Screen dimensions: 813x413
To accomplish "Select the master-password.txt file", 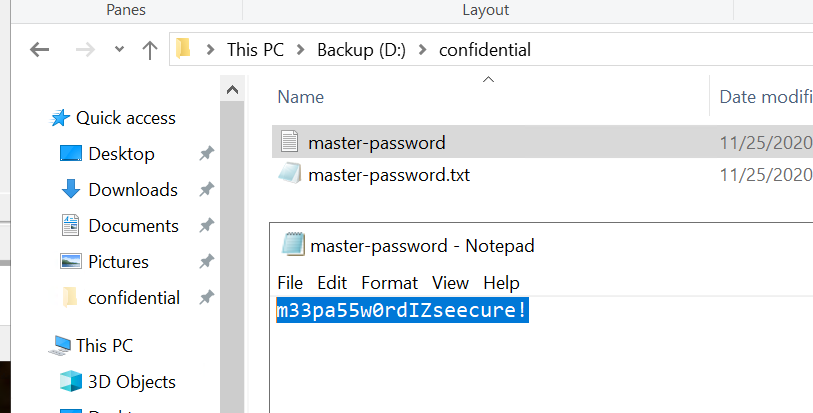I will pyautogui.click(x=388, y=175).
